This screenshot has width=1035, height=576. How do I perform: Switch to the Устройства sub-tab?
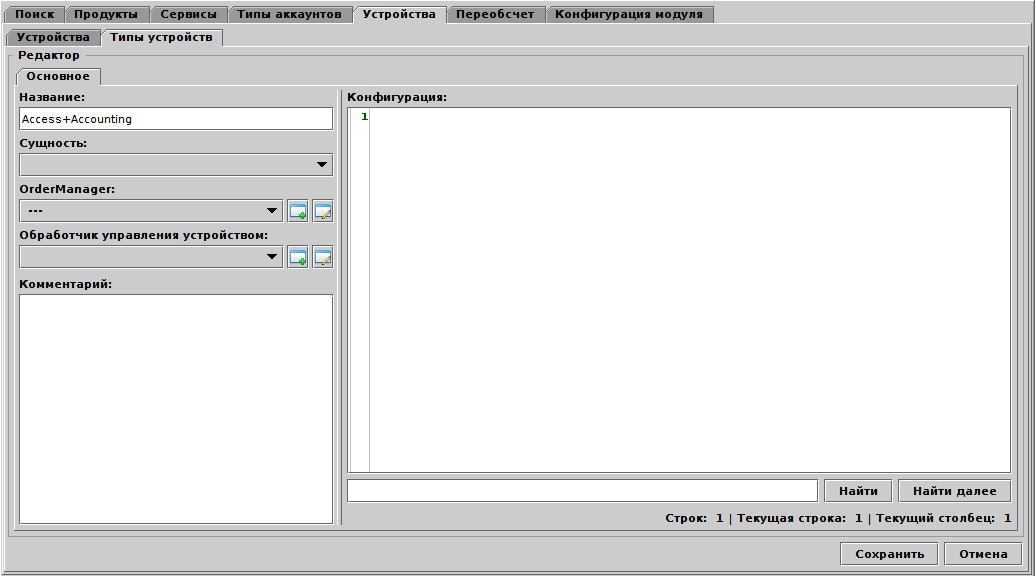coord(53,37)
